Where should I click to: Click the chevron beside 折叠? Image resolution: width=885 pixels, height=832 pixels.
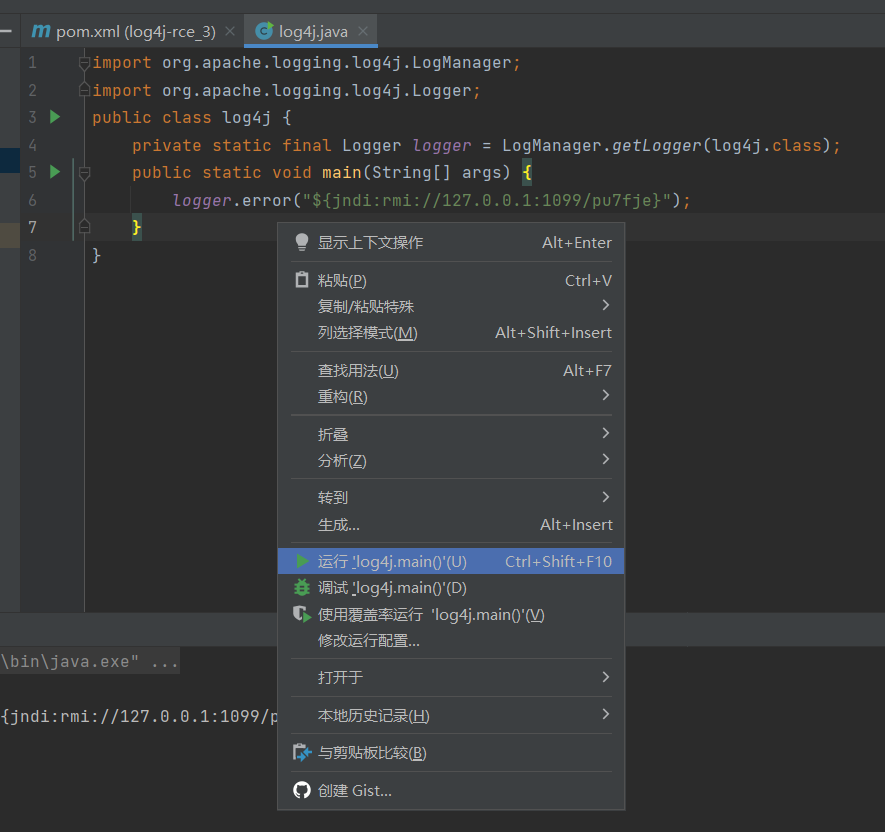tap(606, 433)
